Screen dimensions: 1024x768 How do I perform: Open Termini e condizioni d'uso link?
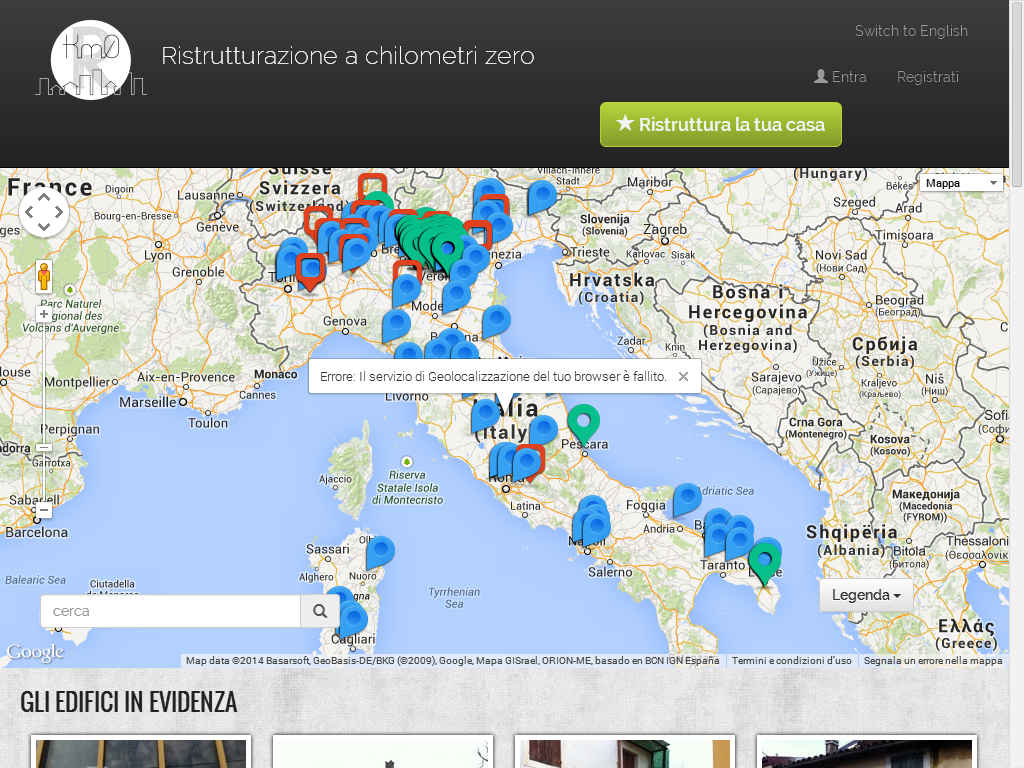click(x=792, y=660)
